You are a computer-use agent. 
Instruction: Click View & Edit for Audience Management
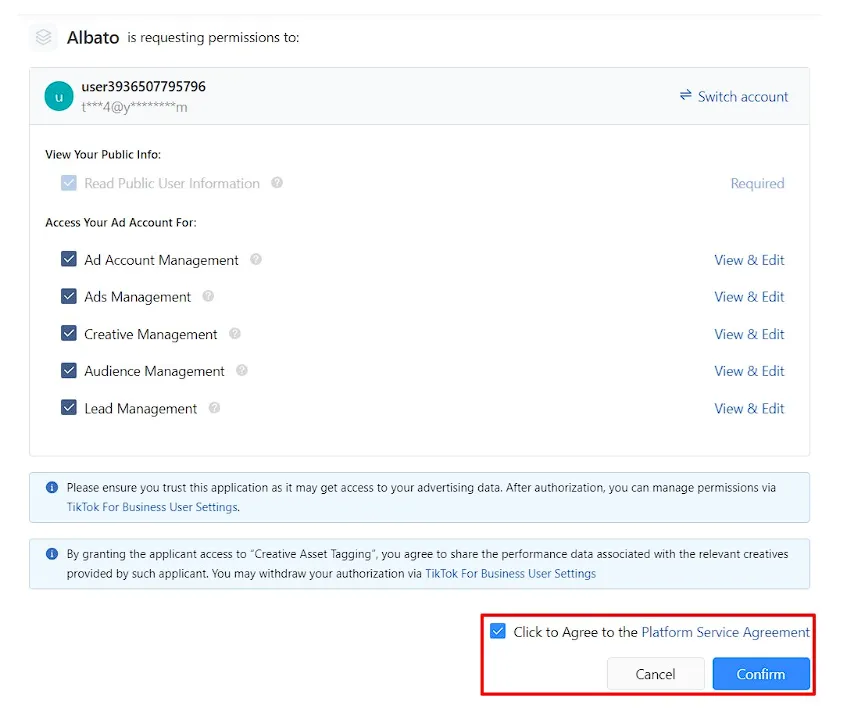point(749,371)
